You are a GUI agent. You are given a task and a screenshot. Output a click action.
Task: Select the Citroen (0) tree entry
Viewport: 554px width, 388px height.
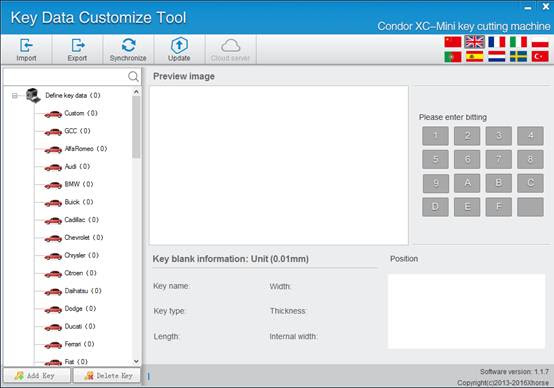click(81, 273)
